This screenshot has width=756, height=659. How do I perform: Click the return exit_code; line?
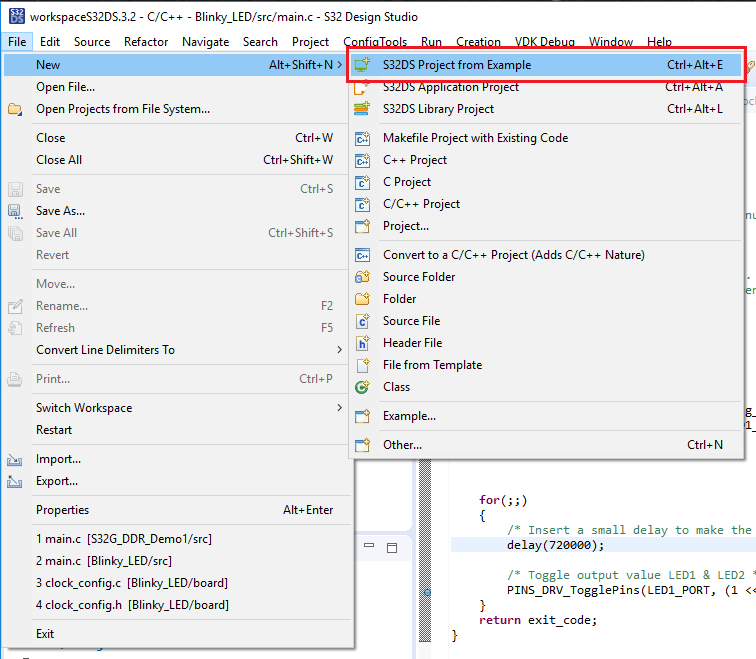pyautogui.click(x=538, y=620)
